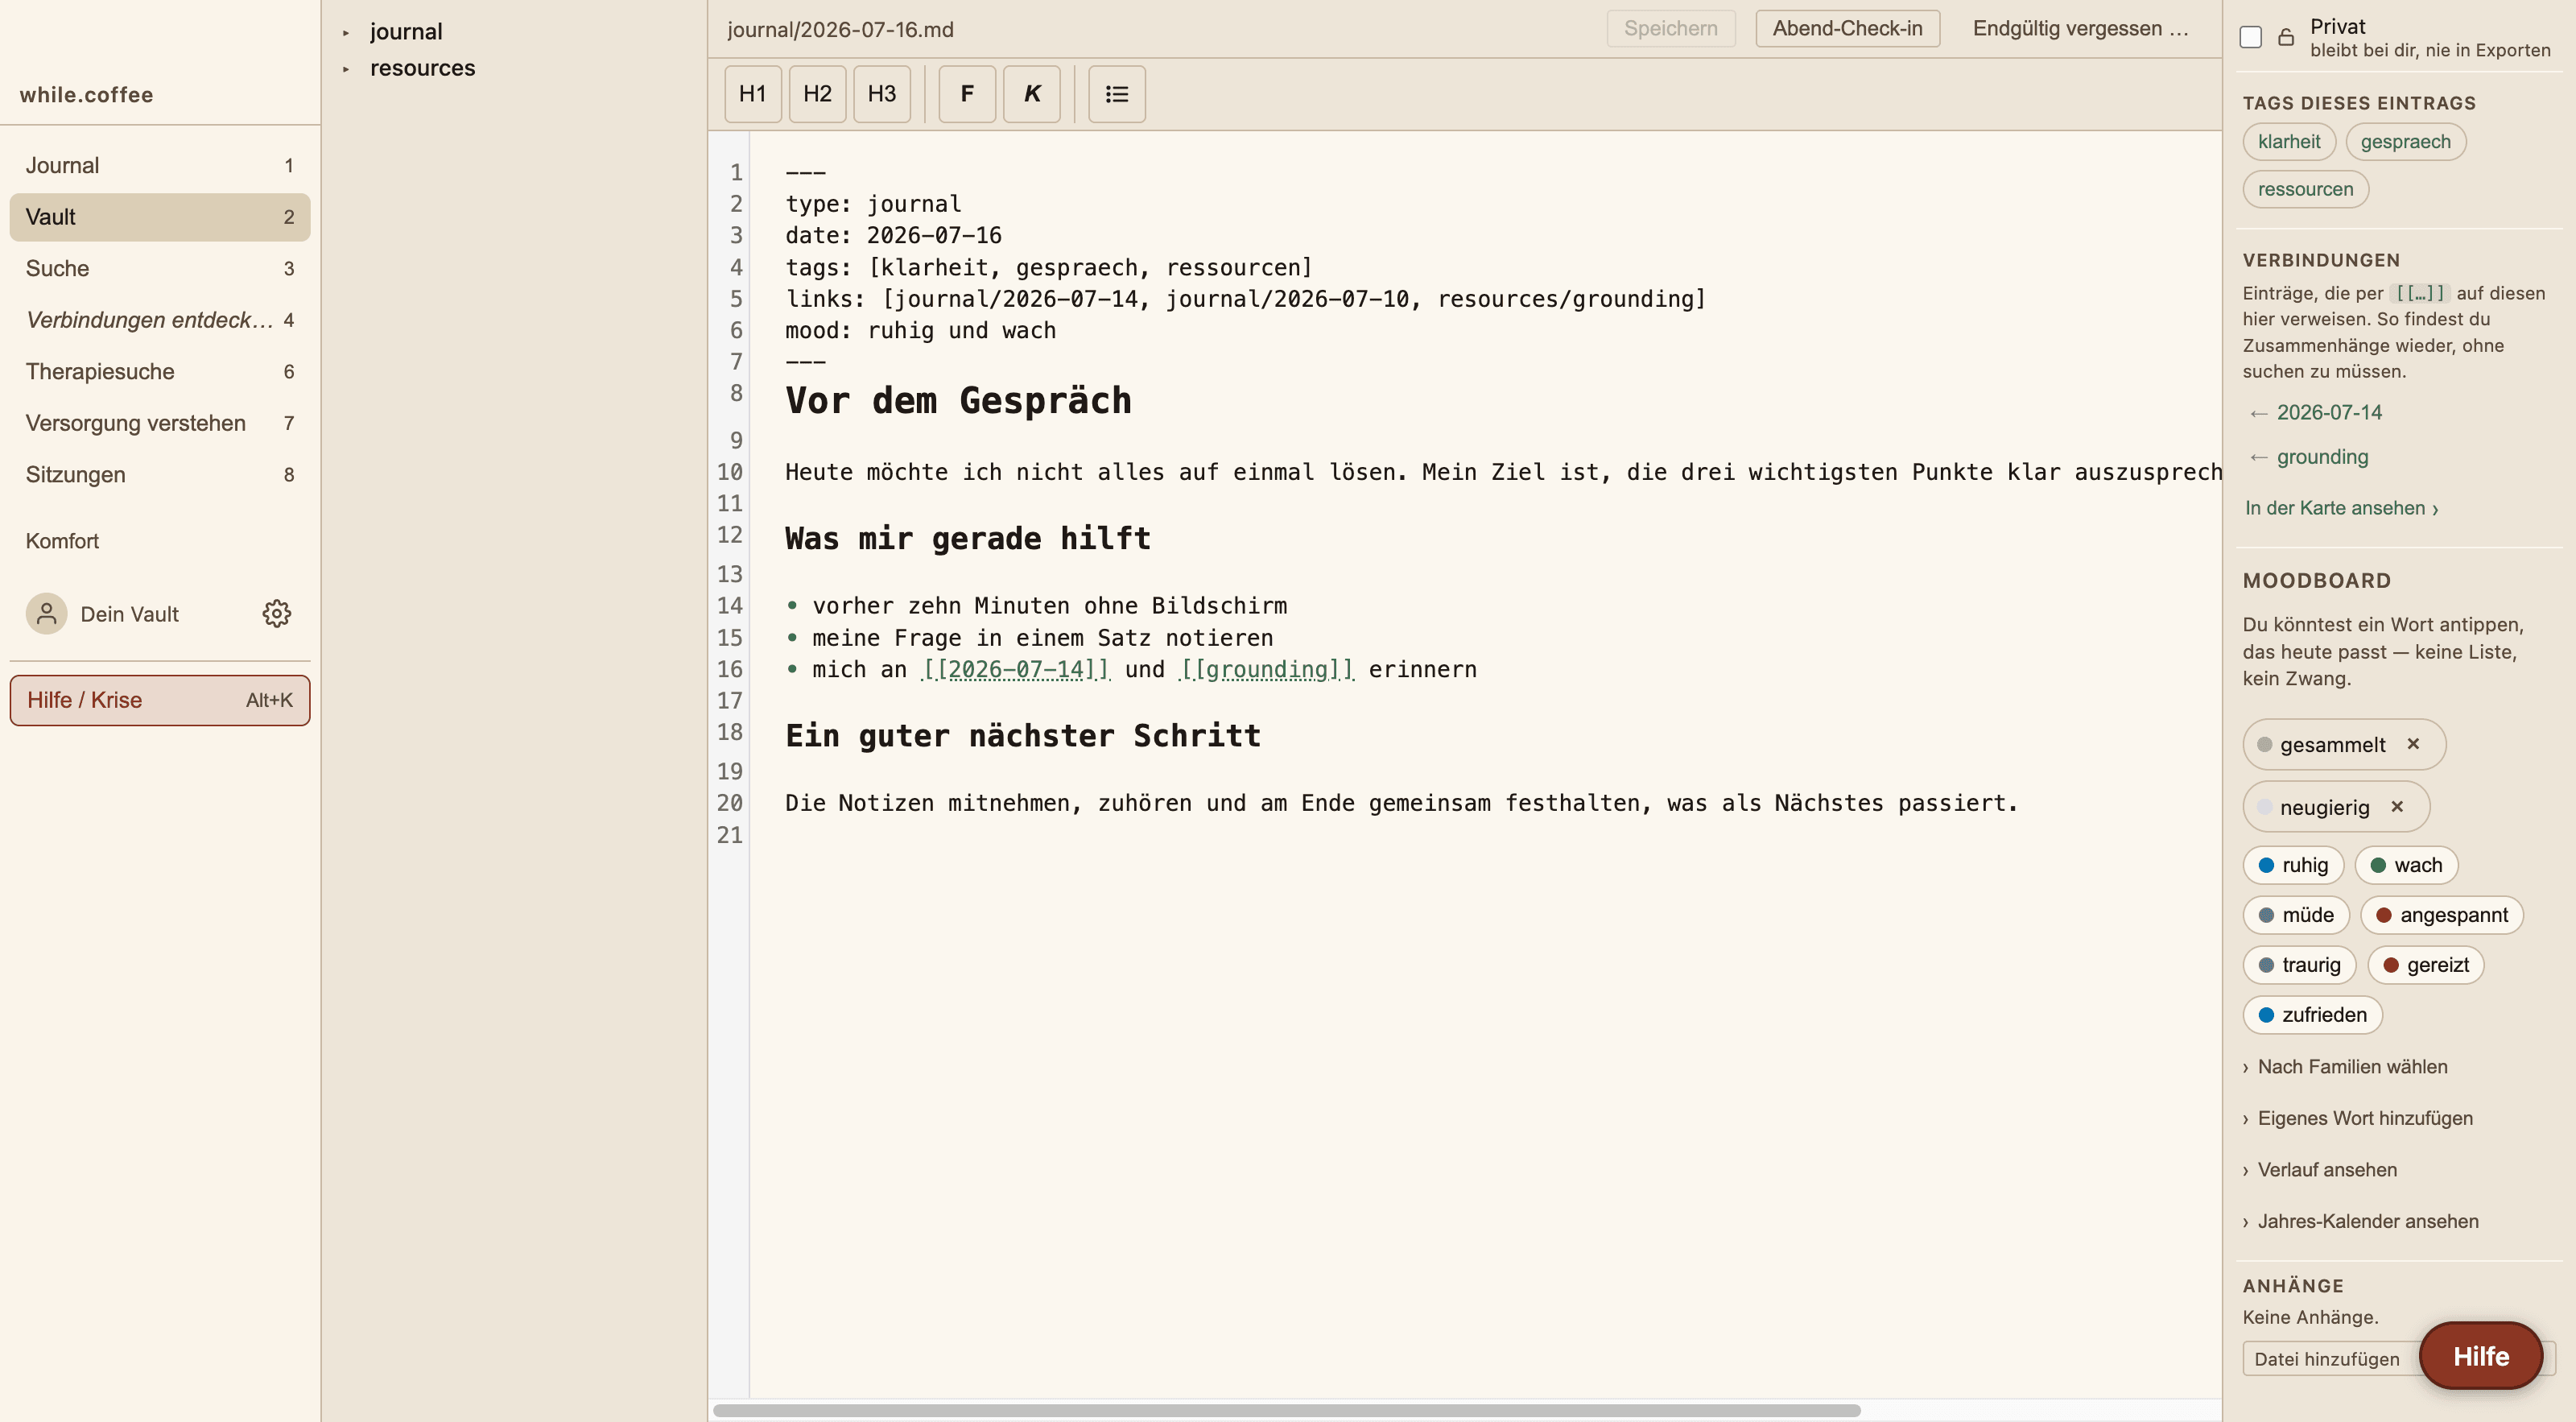Click the Speichern button

pyautogui.click(x=1670, y=28)
